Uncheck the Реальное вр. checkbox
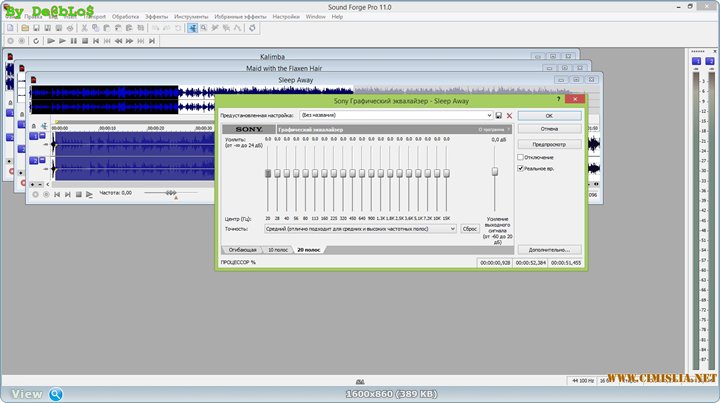The height and width of the screenshot is (403, 720). (520, 169)
